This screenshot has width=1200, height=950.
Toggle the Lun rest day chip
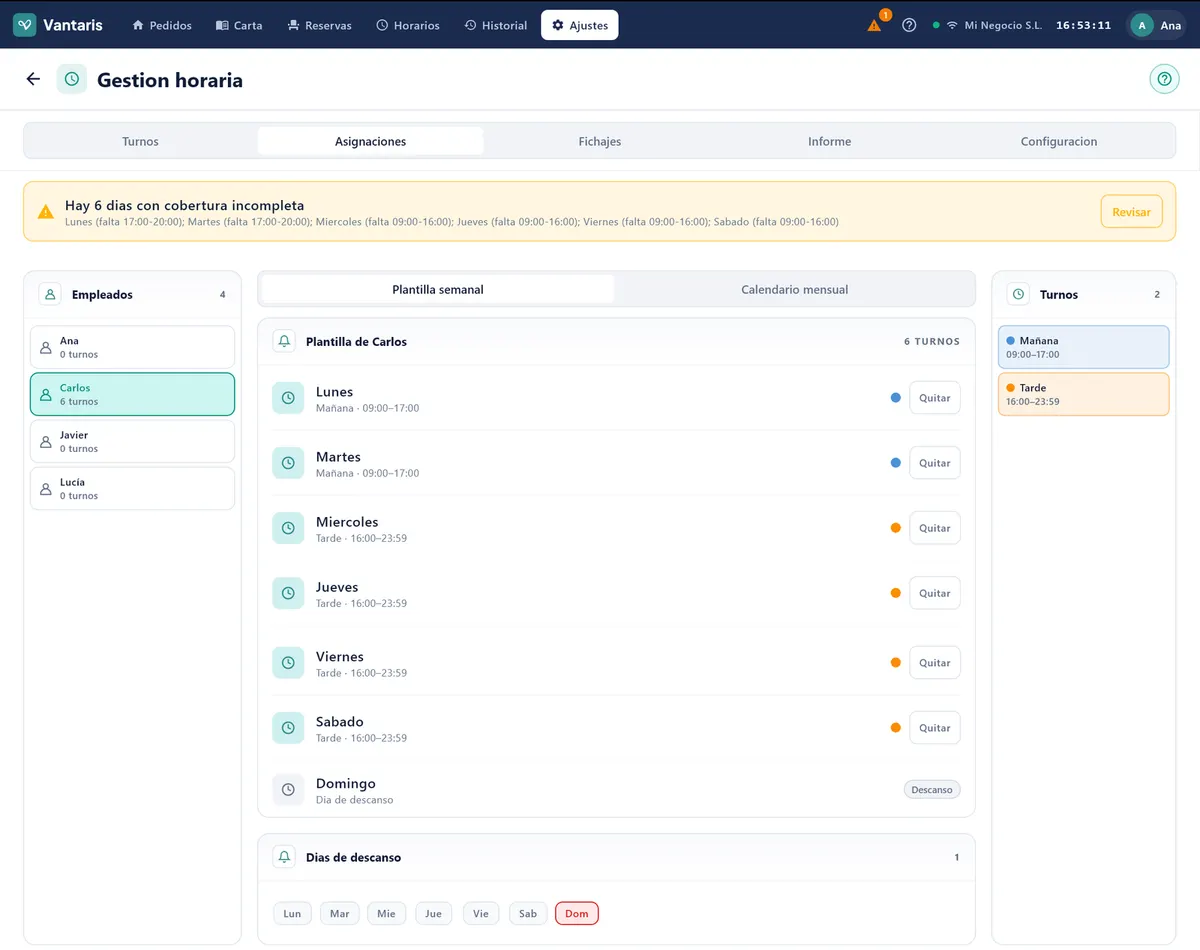[x=292, y=913]
